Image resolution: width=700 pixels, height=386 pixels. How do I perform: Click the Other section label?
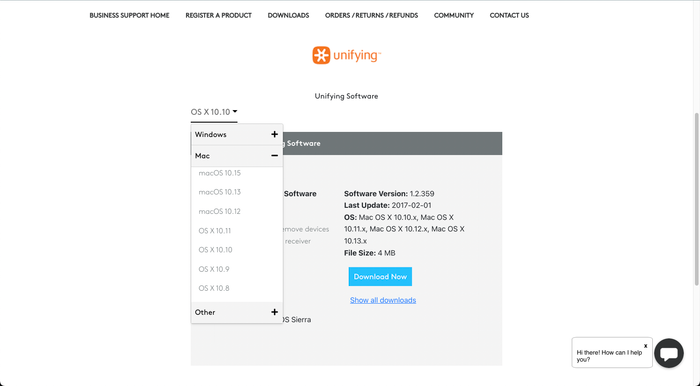click(x=205, y=312)
